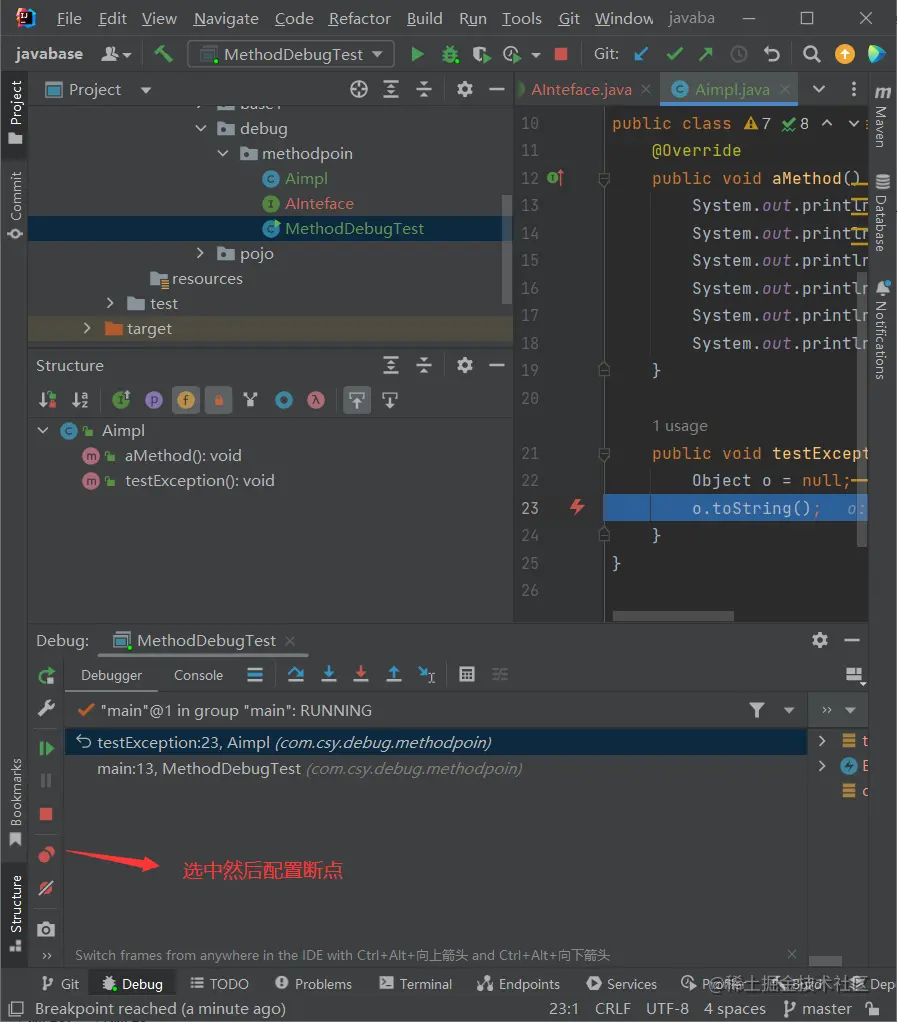Open the Refactor menu
The image size is (897, 1022).
[x=359, y=18]
